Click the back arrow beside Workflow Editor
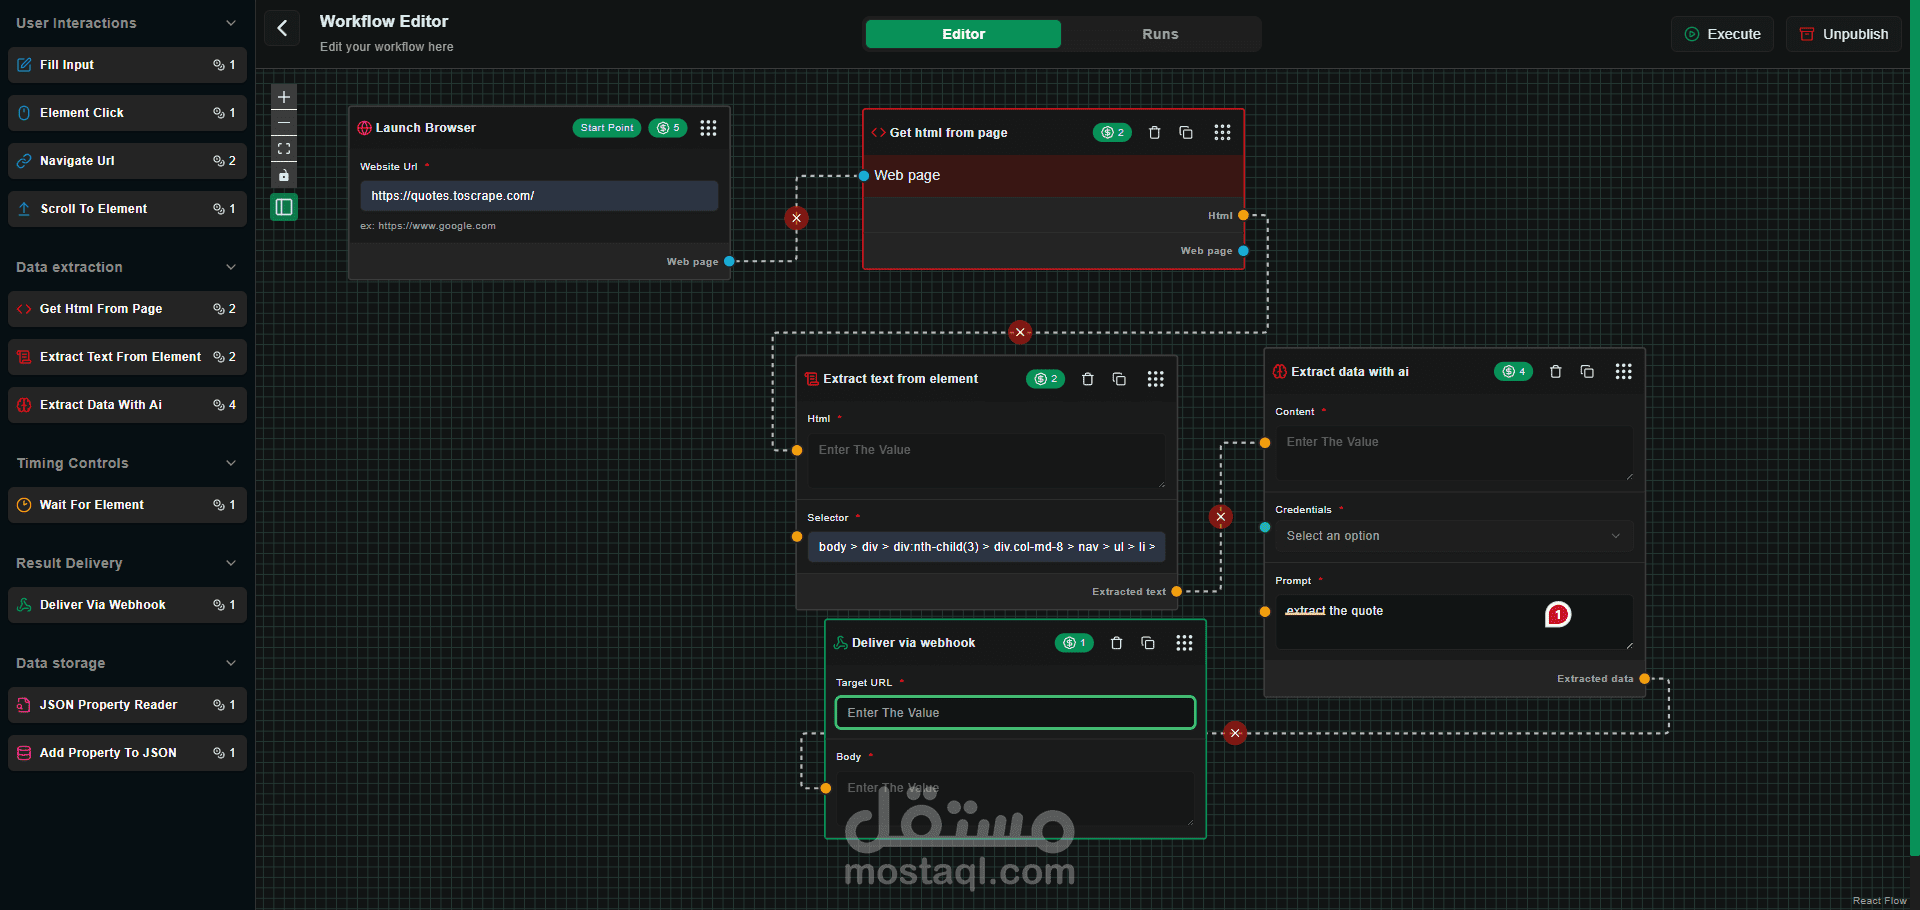The image size is (1920, 910). click(281, 28)
